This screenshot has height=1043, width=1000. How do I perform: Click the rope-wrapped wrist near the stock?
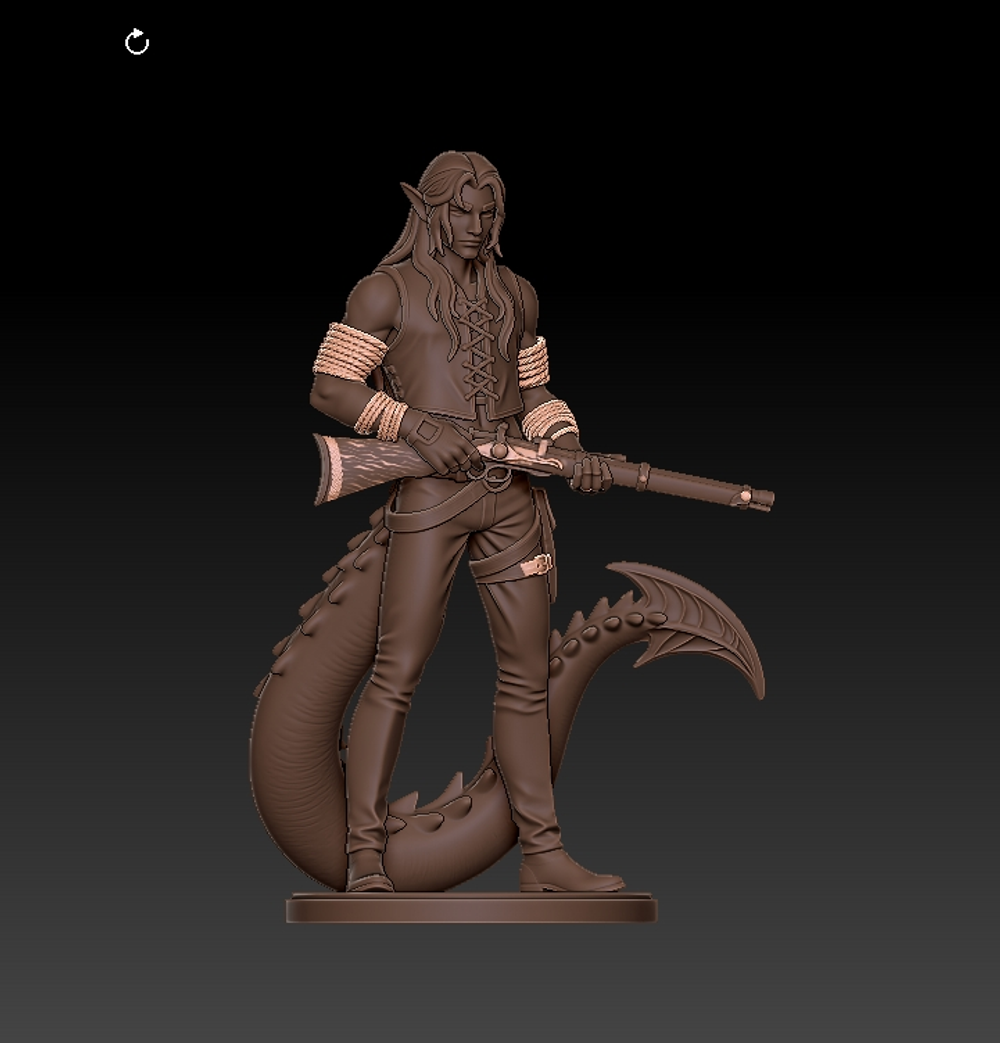(381, 413)
